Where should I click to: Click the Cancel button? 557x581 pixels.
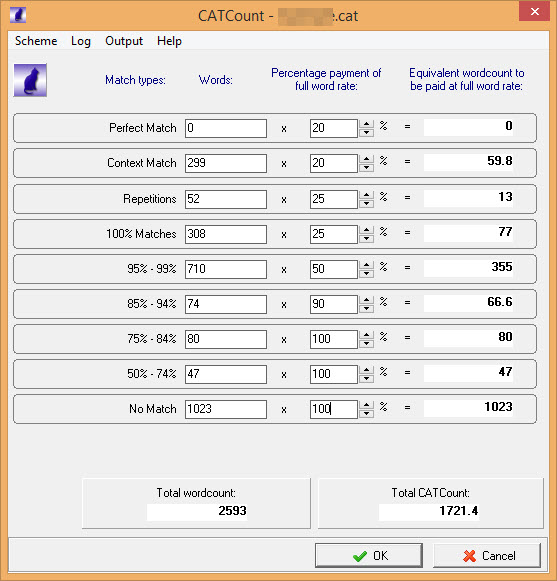coord(487,555)
